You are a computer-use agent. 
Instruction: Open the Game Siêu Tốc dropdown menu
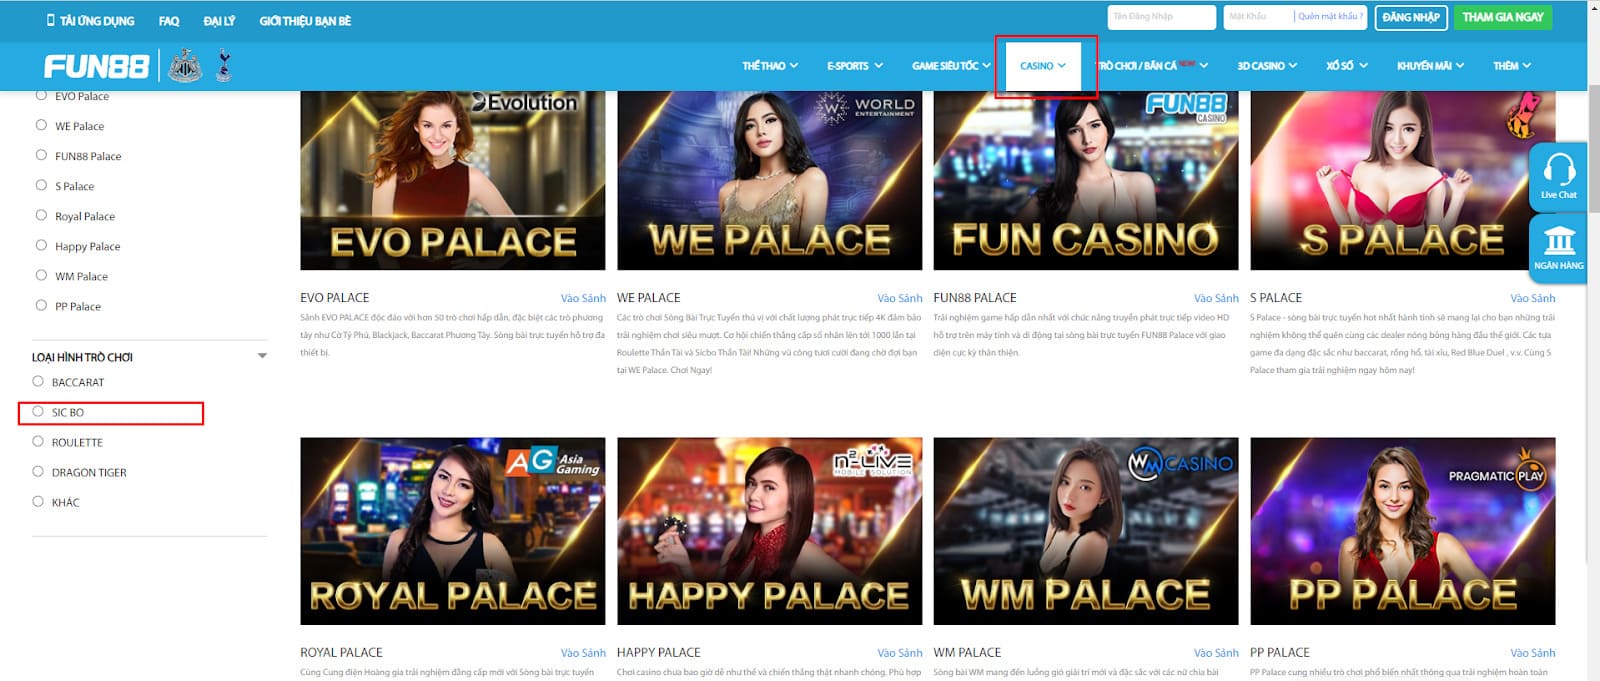point(951,66)
